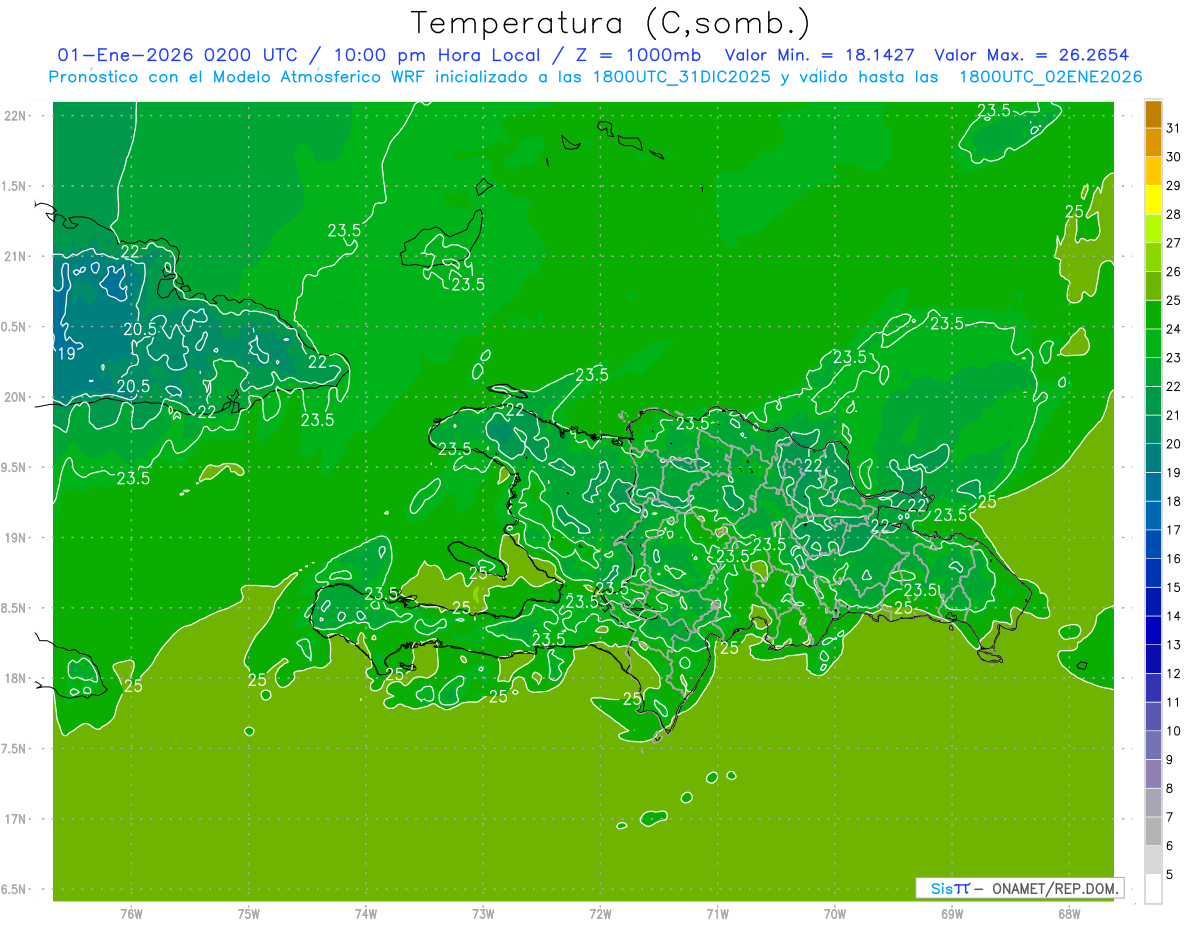This screenshot has width=1200, height=927.
Task: Click the "29" colorbar label
Action: pyautogui.click(x=1174, y=185)
